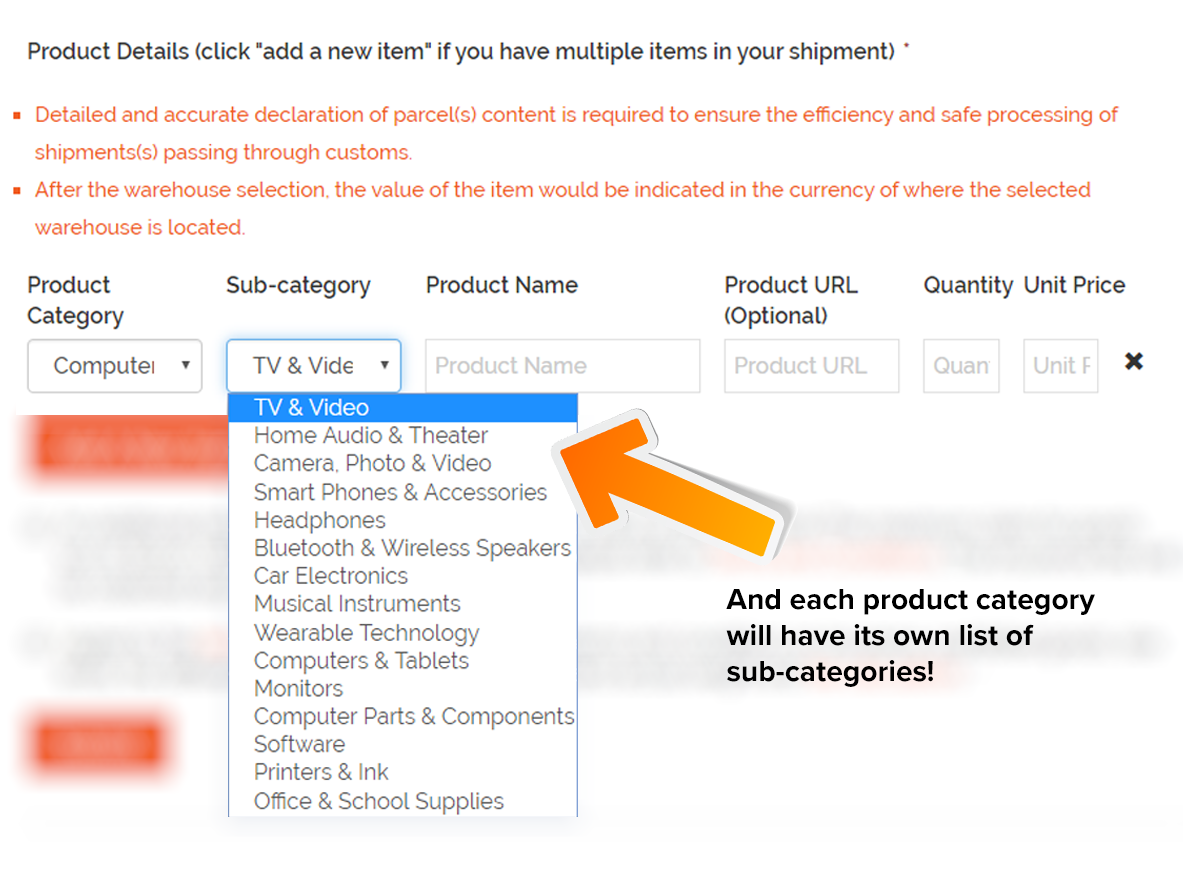Select Wearable Technology option
The height and width of the screenshot is (875, 1183).
point(403,632)
